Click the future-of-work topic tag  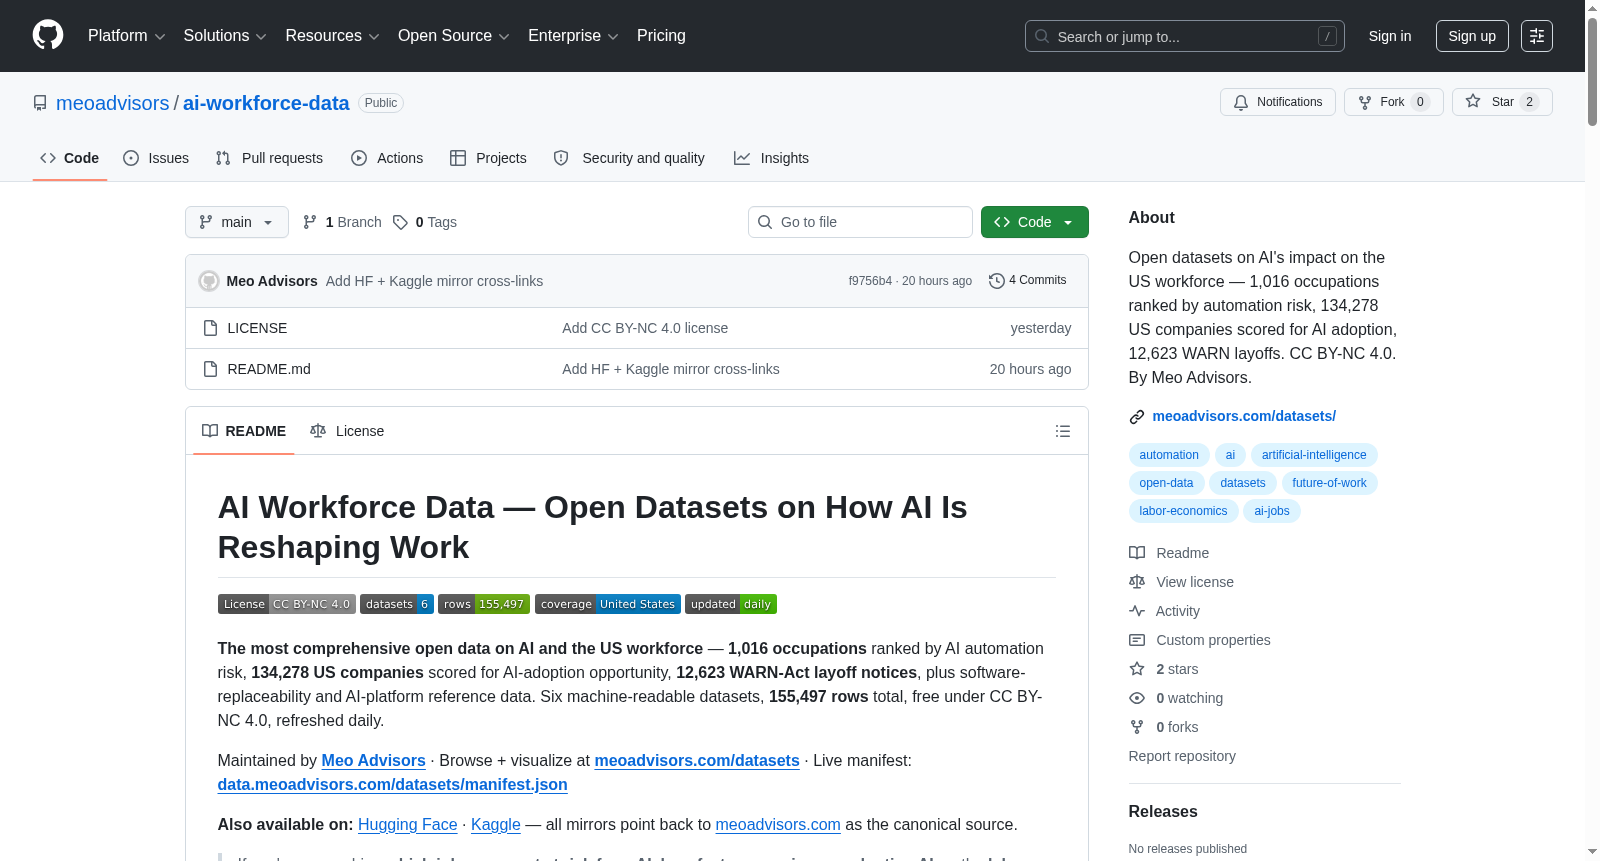(1329, 483)
